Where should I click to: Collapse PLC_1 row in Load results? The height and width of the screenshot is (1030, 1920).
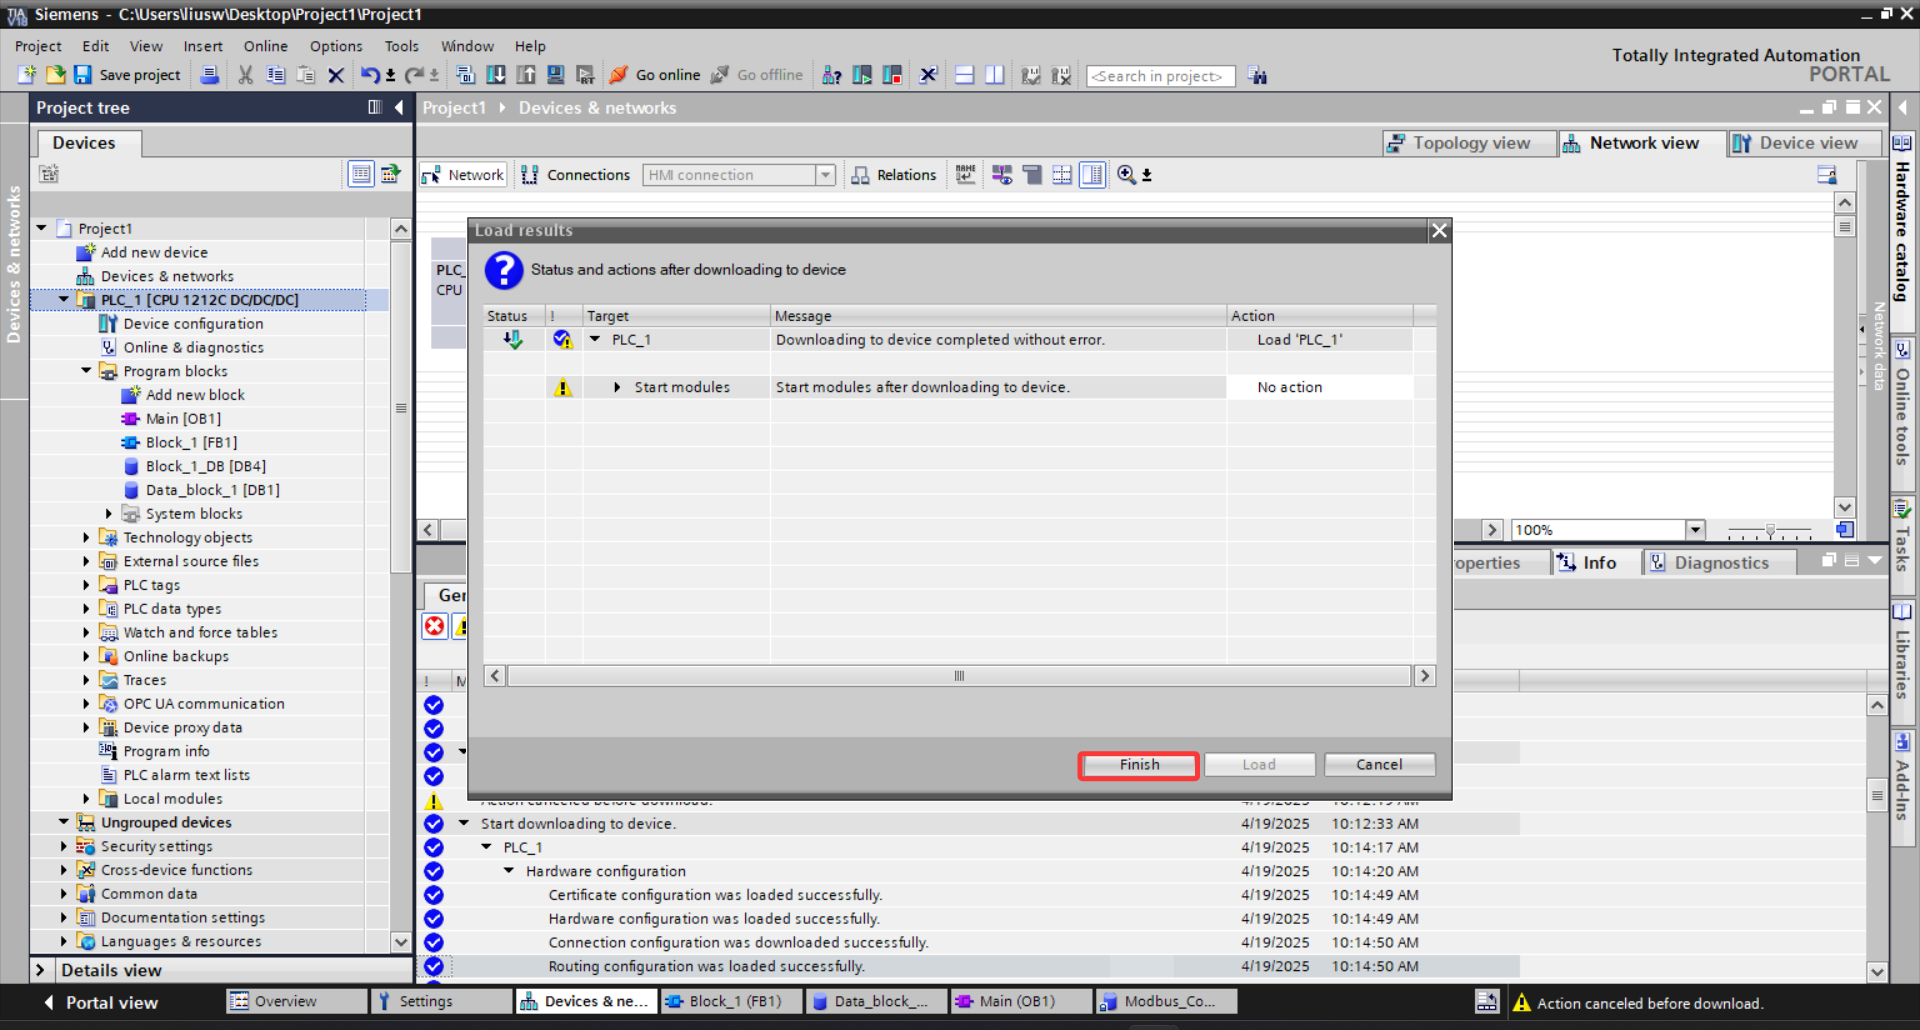[x=595, y=339]
